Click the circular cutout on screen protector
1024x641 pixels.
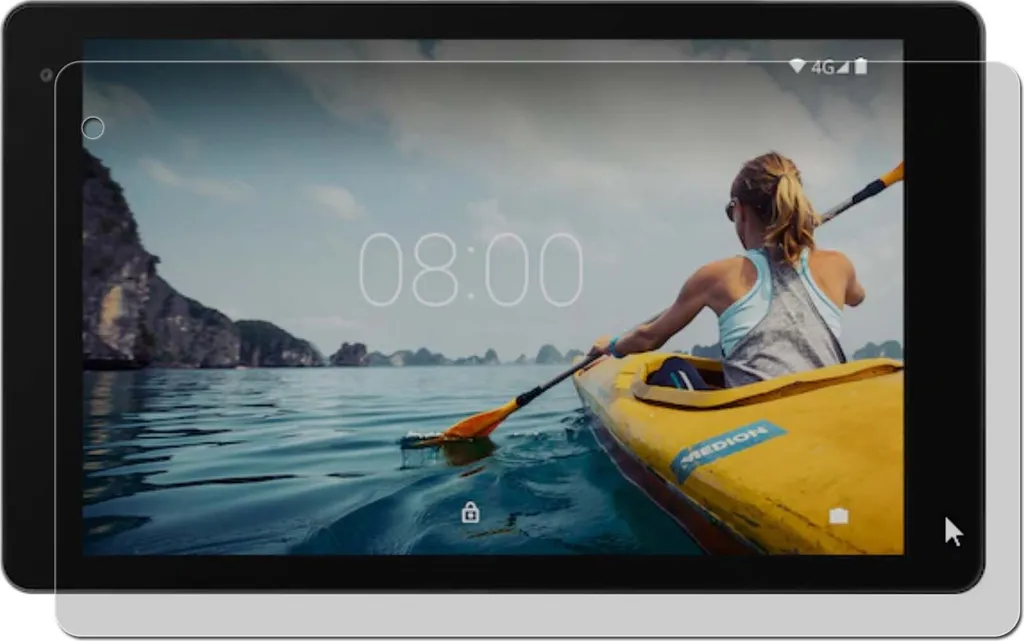click(93, 128)
